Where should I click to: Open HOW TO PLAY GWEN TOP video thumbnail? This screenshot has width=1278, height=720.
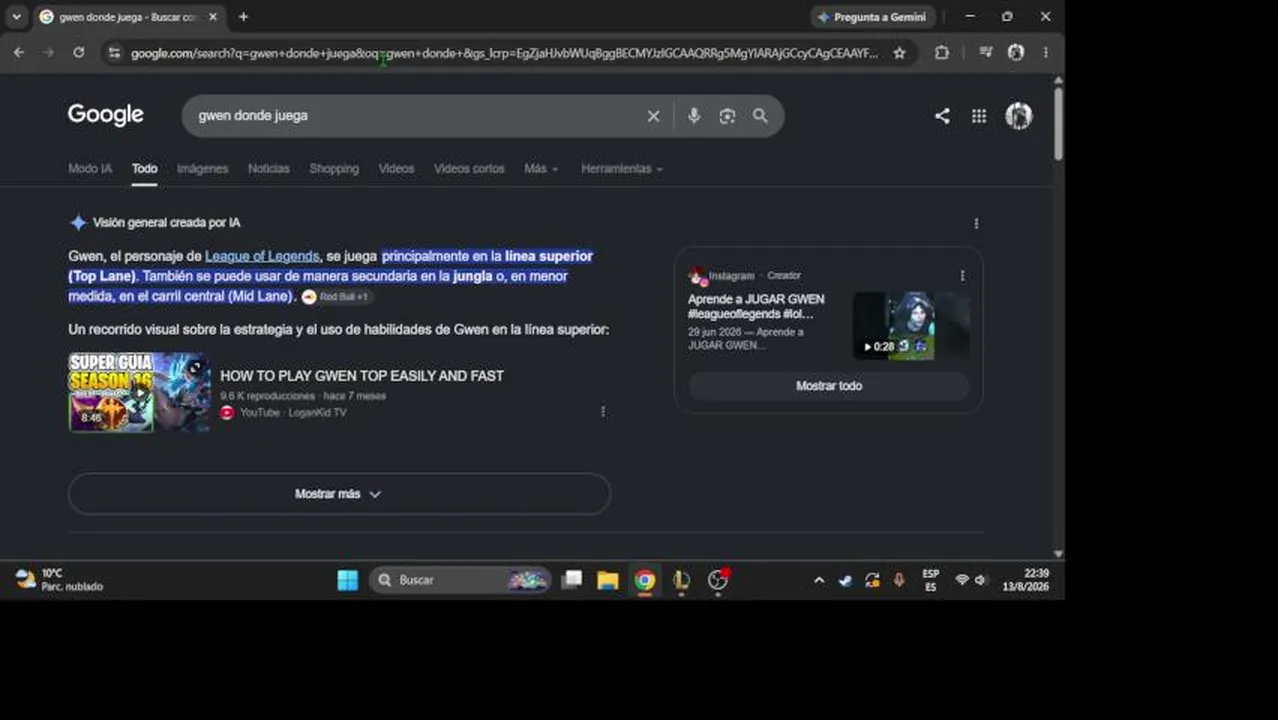click(139, 392)
